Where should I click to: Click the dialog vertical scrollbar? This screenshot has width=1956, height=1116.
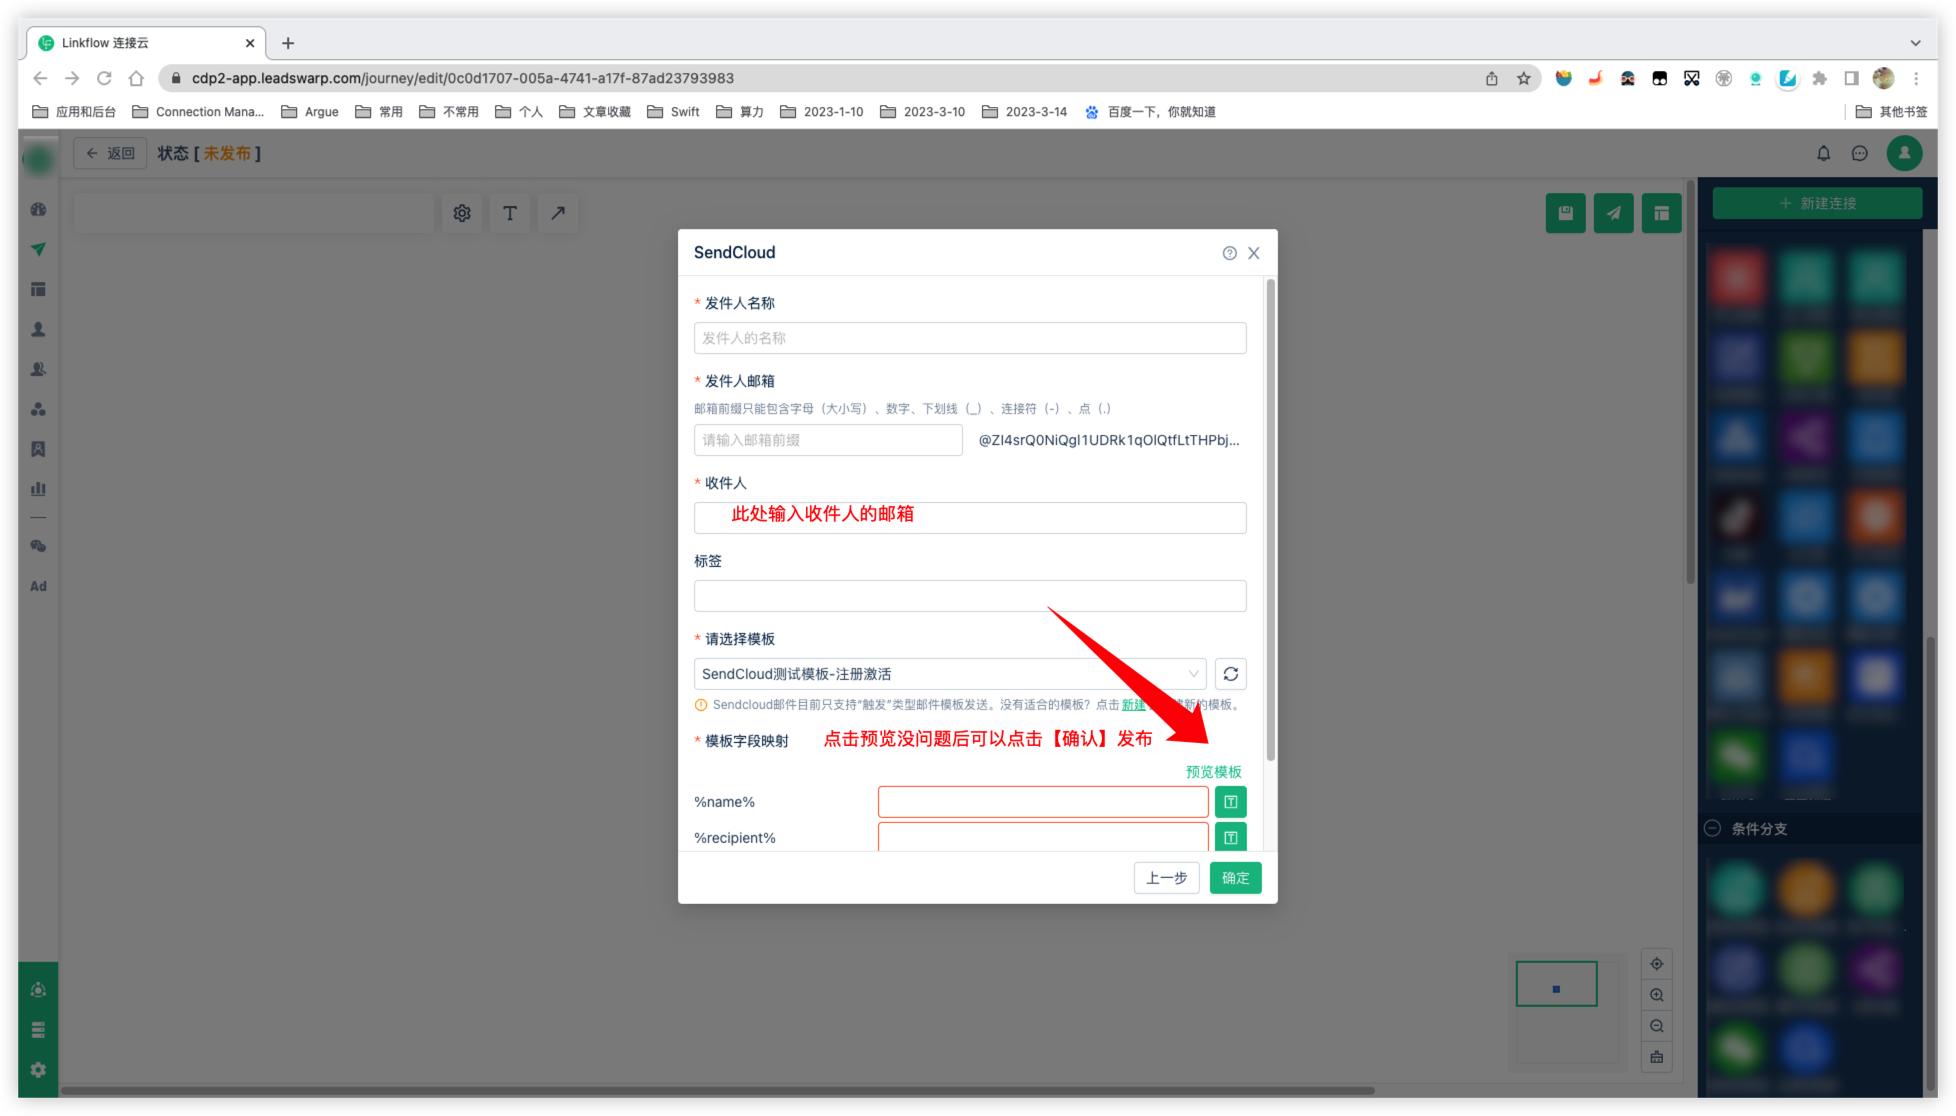click(x=1270, y=520)
